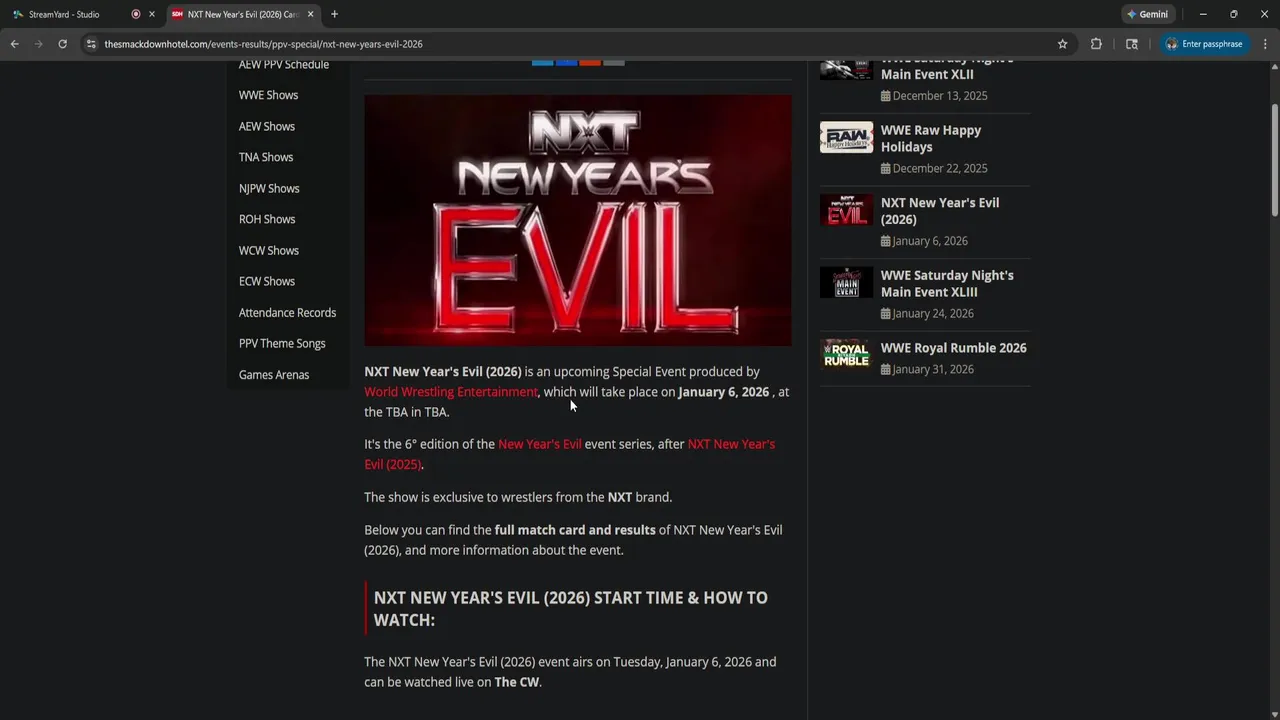Switch to the StreamYard - Studio tab

point(64,14)
